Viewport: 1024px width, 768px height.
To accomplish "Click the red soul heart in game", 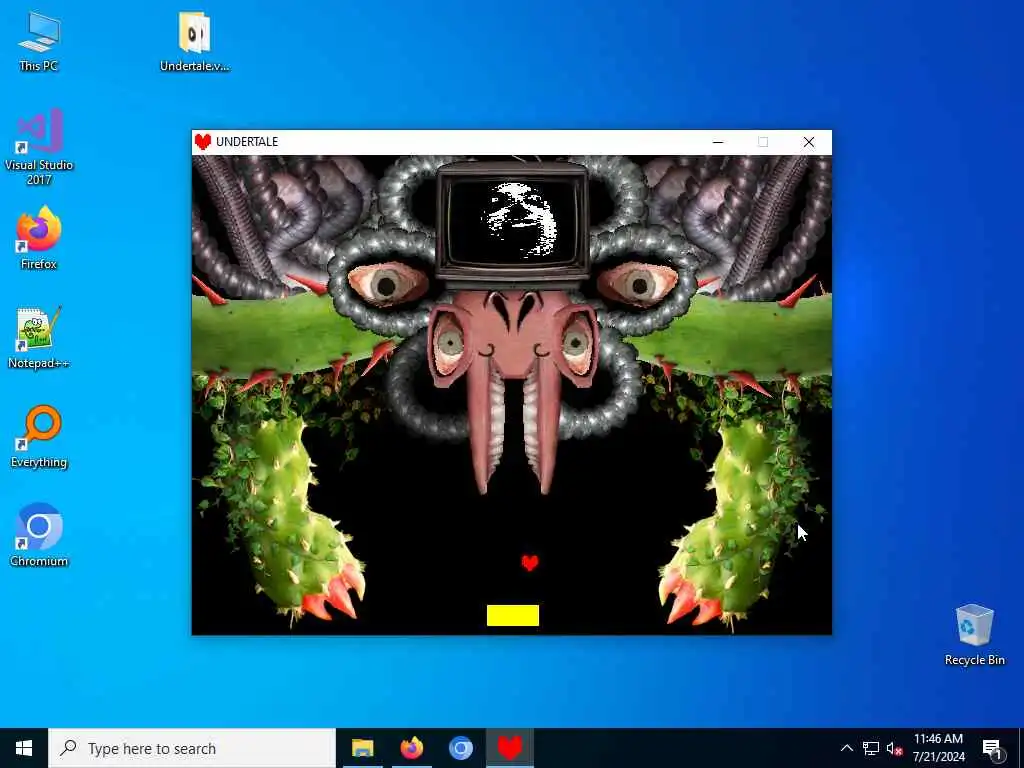I will pos(530,562).
